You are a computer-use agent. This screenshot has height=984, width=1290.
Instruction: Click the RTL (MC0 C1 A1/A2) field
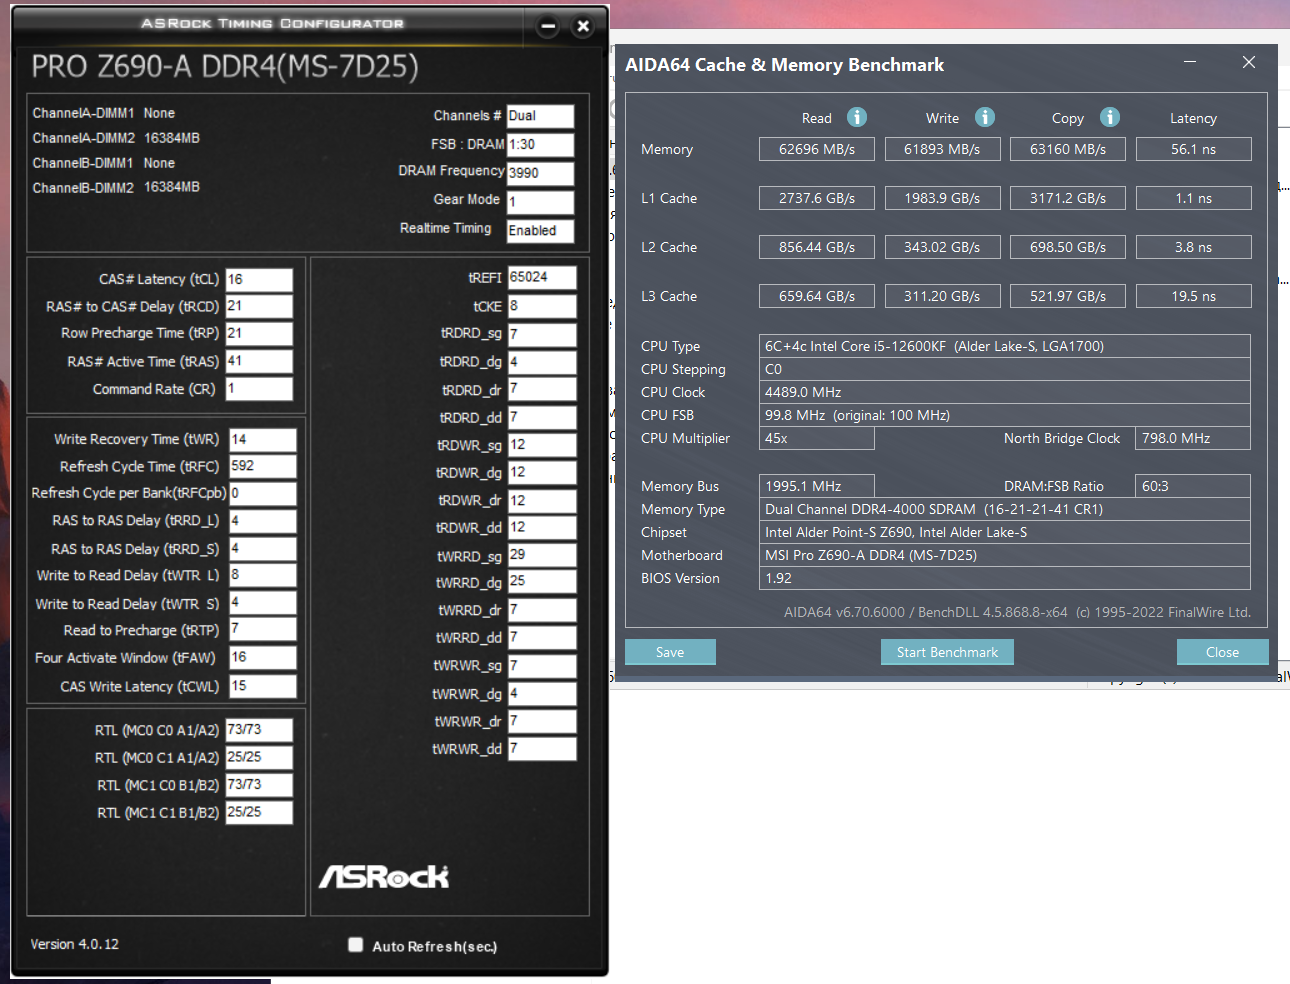[x=259, y=758]
